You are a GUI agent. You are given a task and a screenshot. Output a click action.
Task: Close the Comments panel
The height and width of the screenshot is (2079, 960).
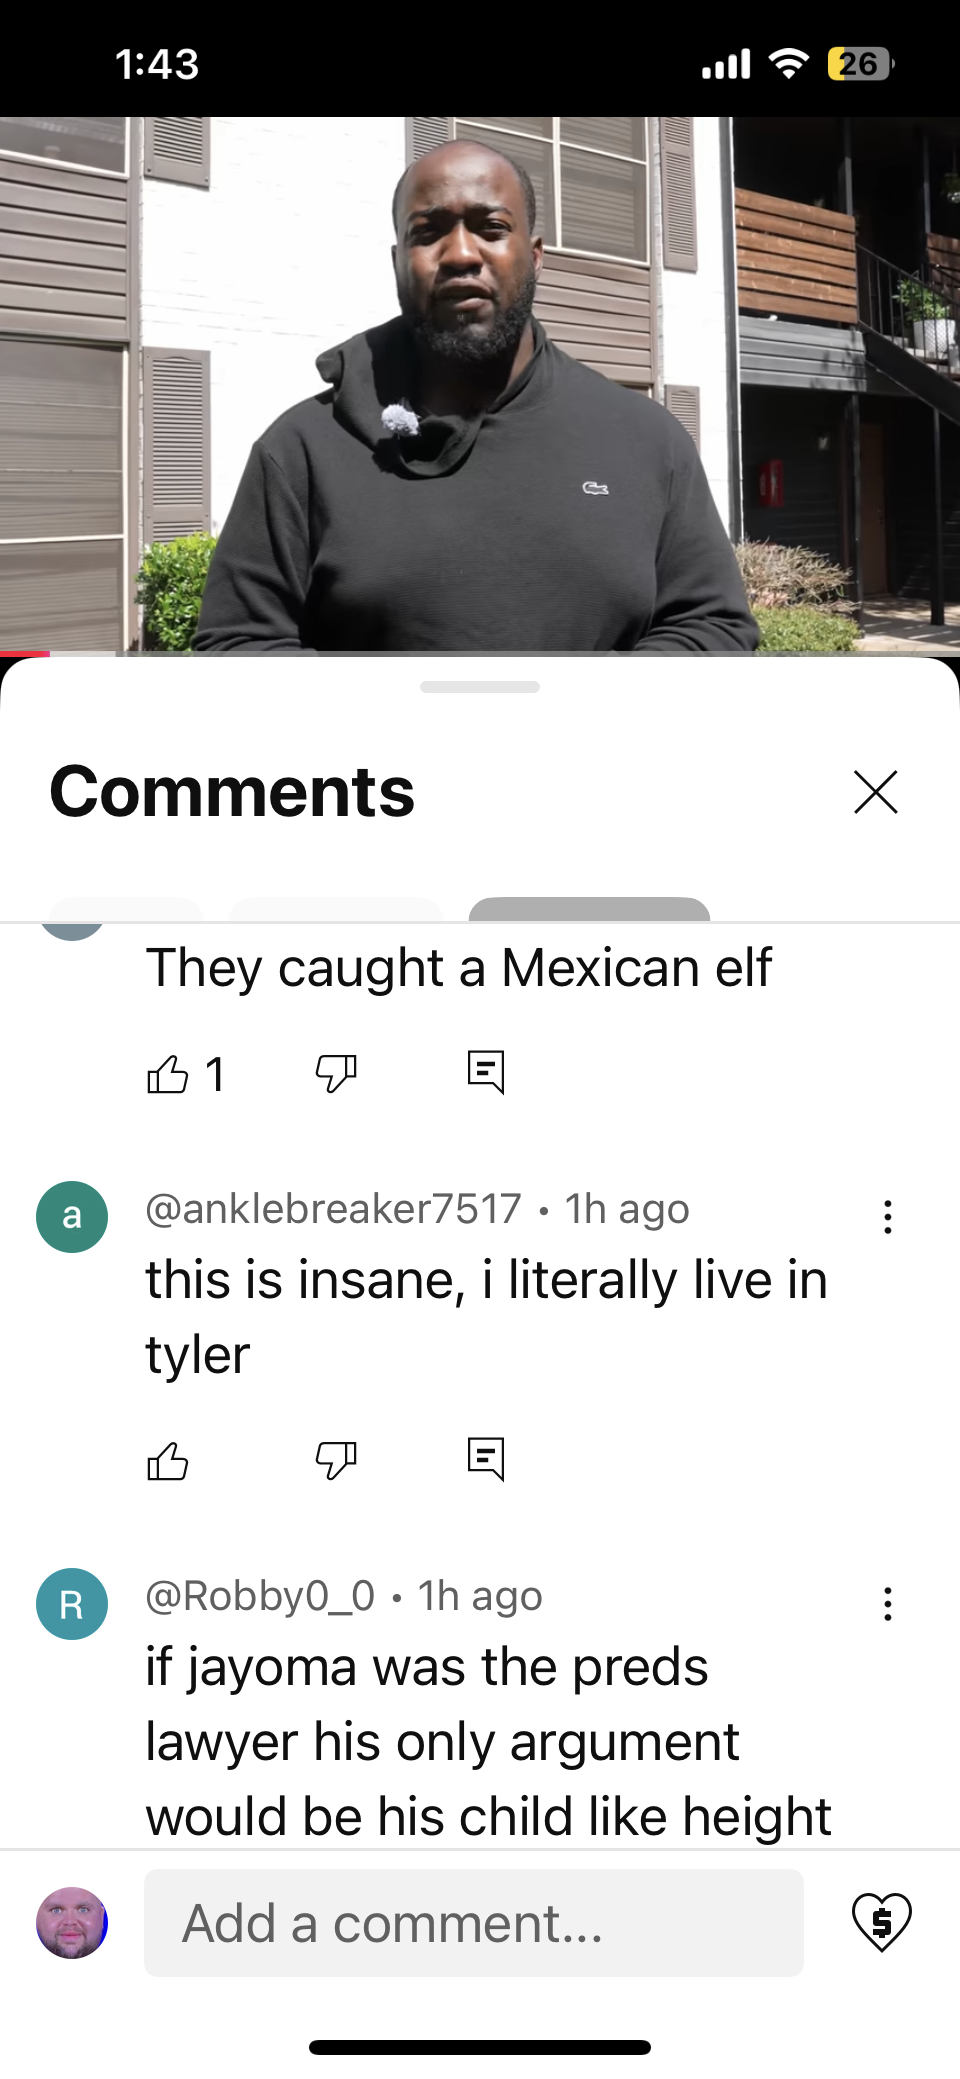[876, 792]
